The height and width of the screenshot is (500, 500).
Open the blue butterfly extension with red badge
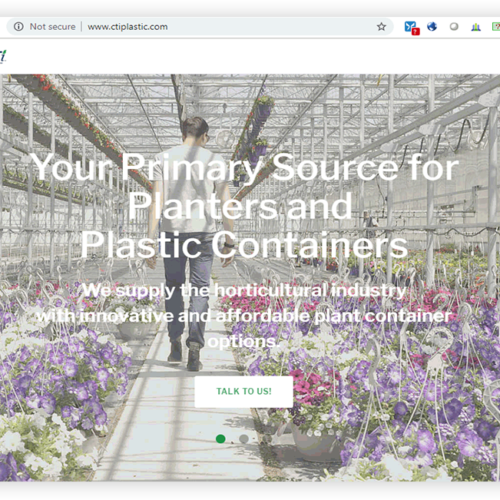point(412,27)
